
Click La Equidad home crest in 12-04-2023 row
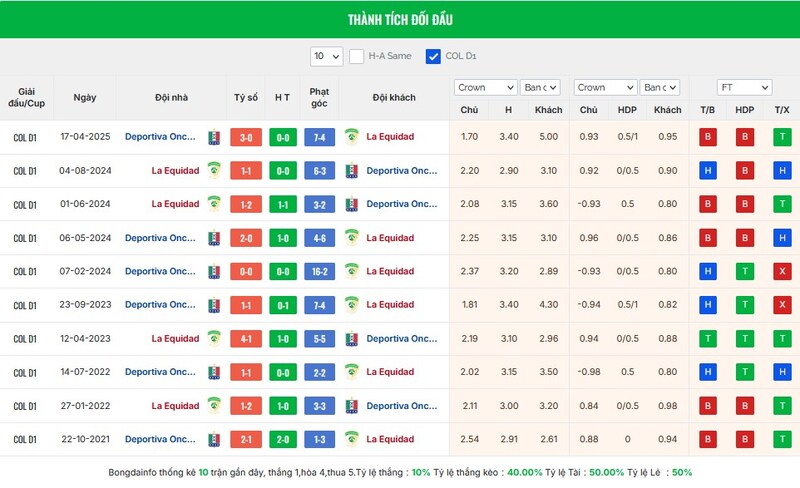[x=213, y=339]
